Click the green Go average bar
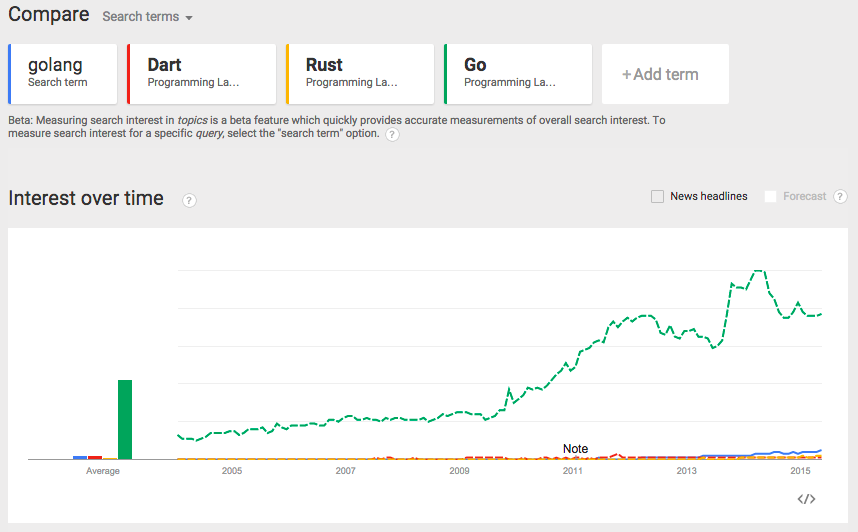Screen dimensions: 858x532 click(125, 419)
